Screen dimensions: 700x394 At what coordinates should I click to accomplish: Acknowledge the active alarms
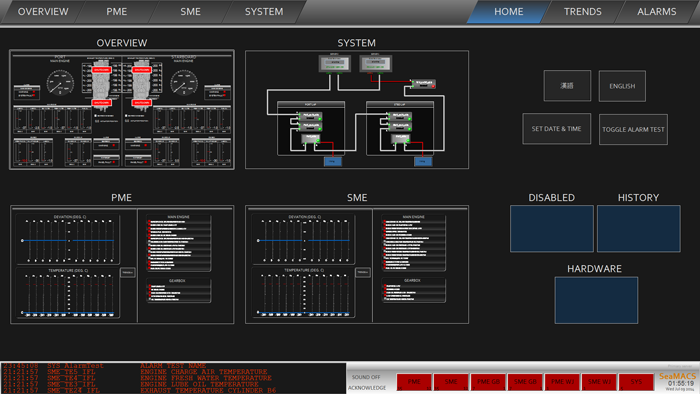coord(367,388)
